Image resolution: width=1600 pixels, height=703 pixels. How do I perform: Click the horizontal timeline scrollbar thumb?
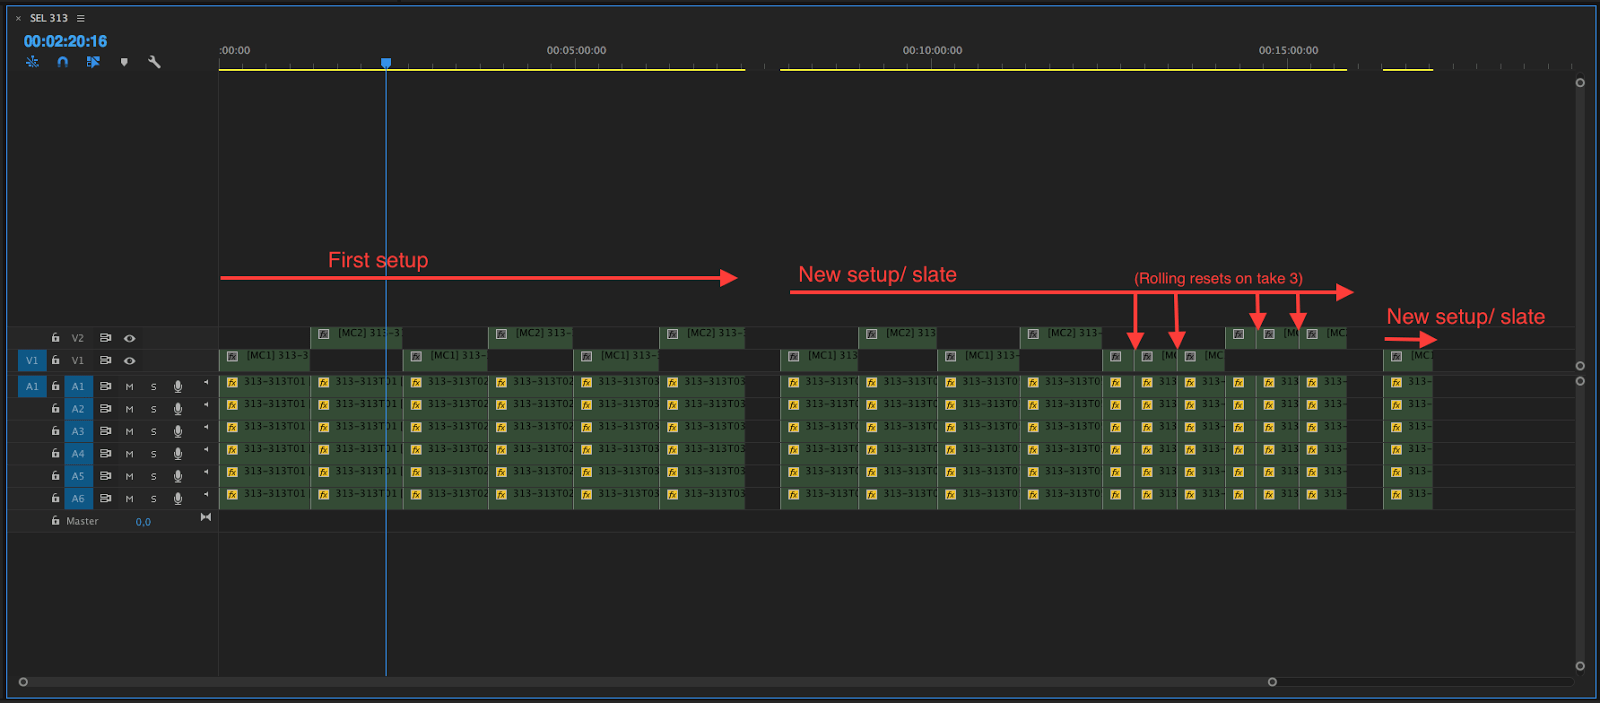click(x=647, y=682)
